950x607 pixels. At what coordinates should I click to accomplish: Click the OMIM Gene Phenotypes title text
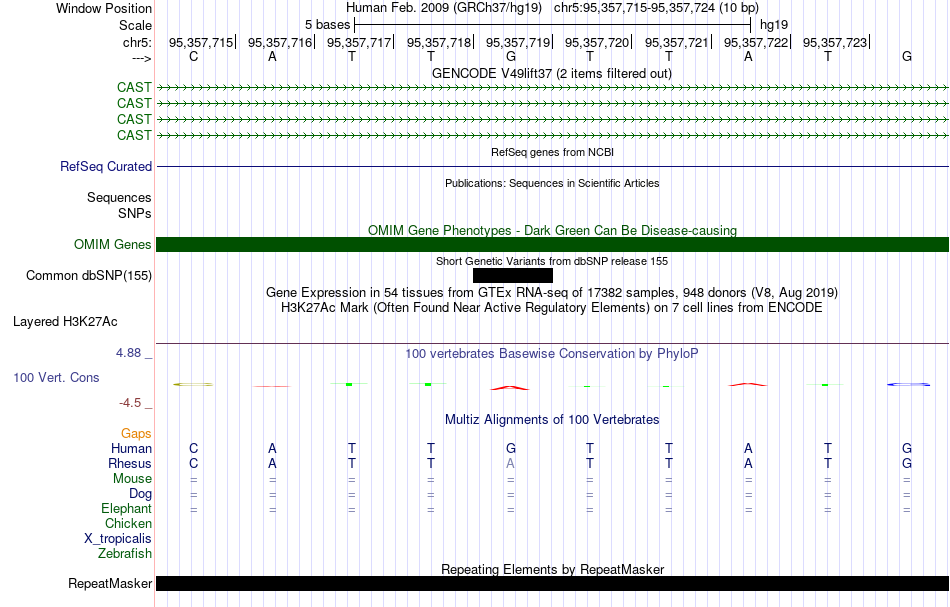[552, 230]
